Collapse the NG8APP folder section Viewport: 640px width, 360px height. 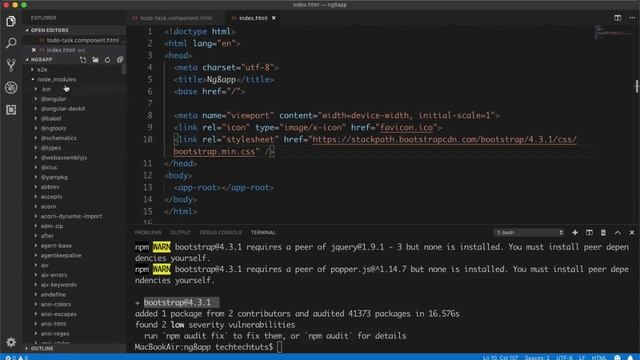(x=42, y=60)
